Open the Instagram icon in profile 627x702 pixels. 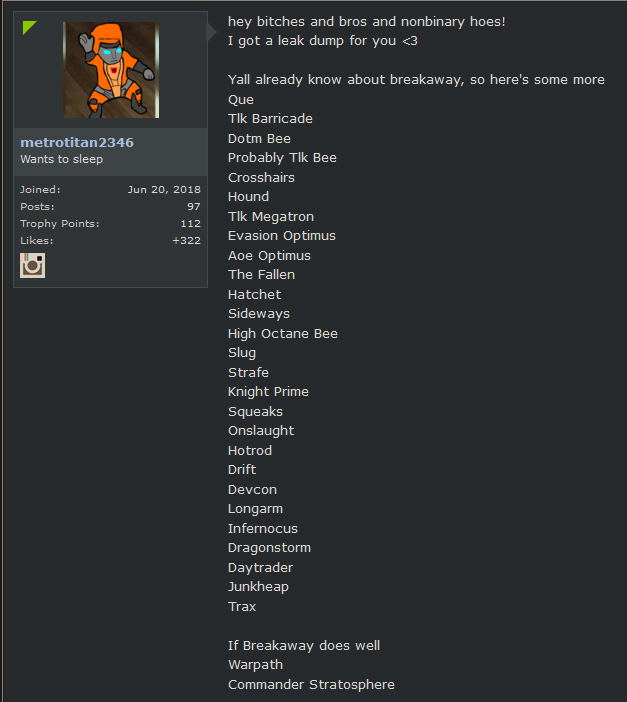[32, 265]
